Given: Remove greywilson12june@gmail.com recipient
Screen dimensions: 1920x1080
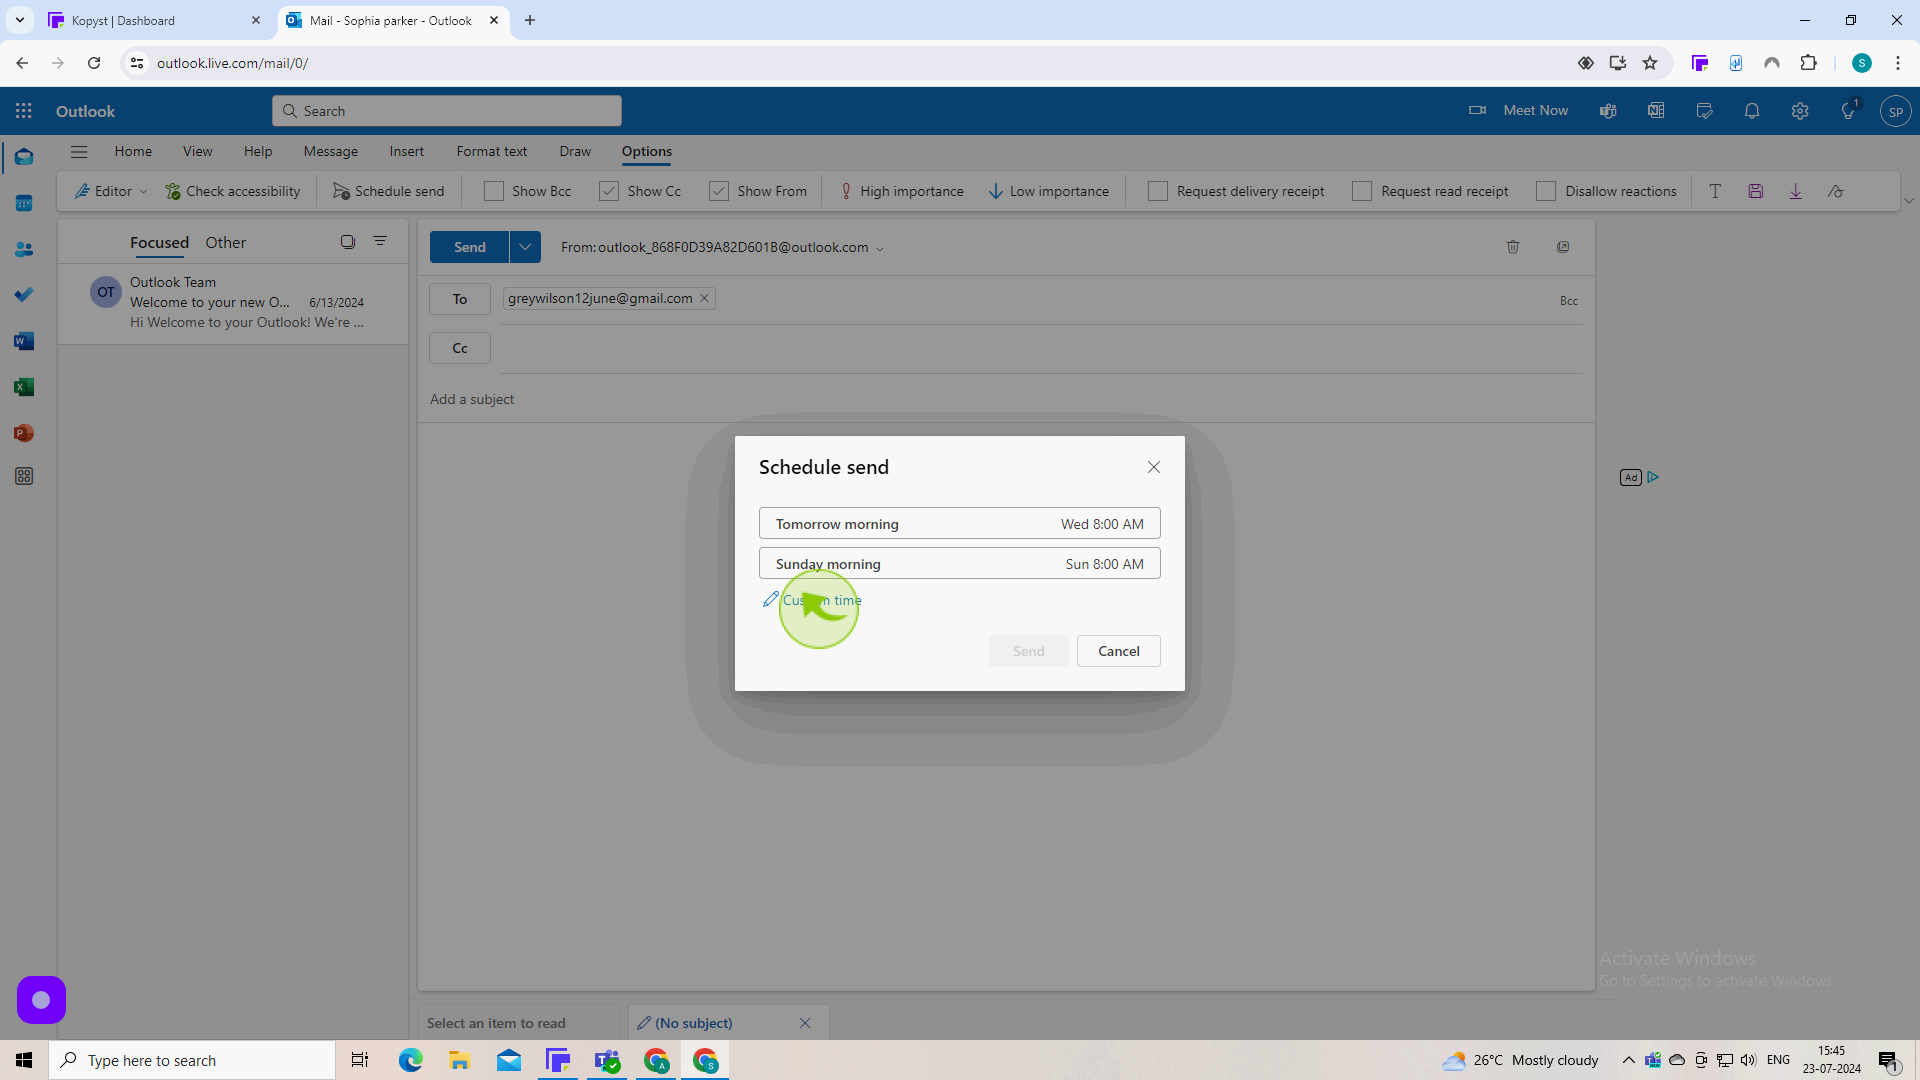Looking at the screenshot, I should [x=704, y=299].
